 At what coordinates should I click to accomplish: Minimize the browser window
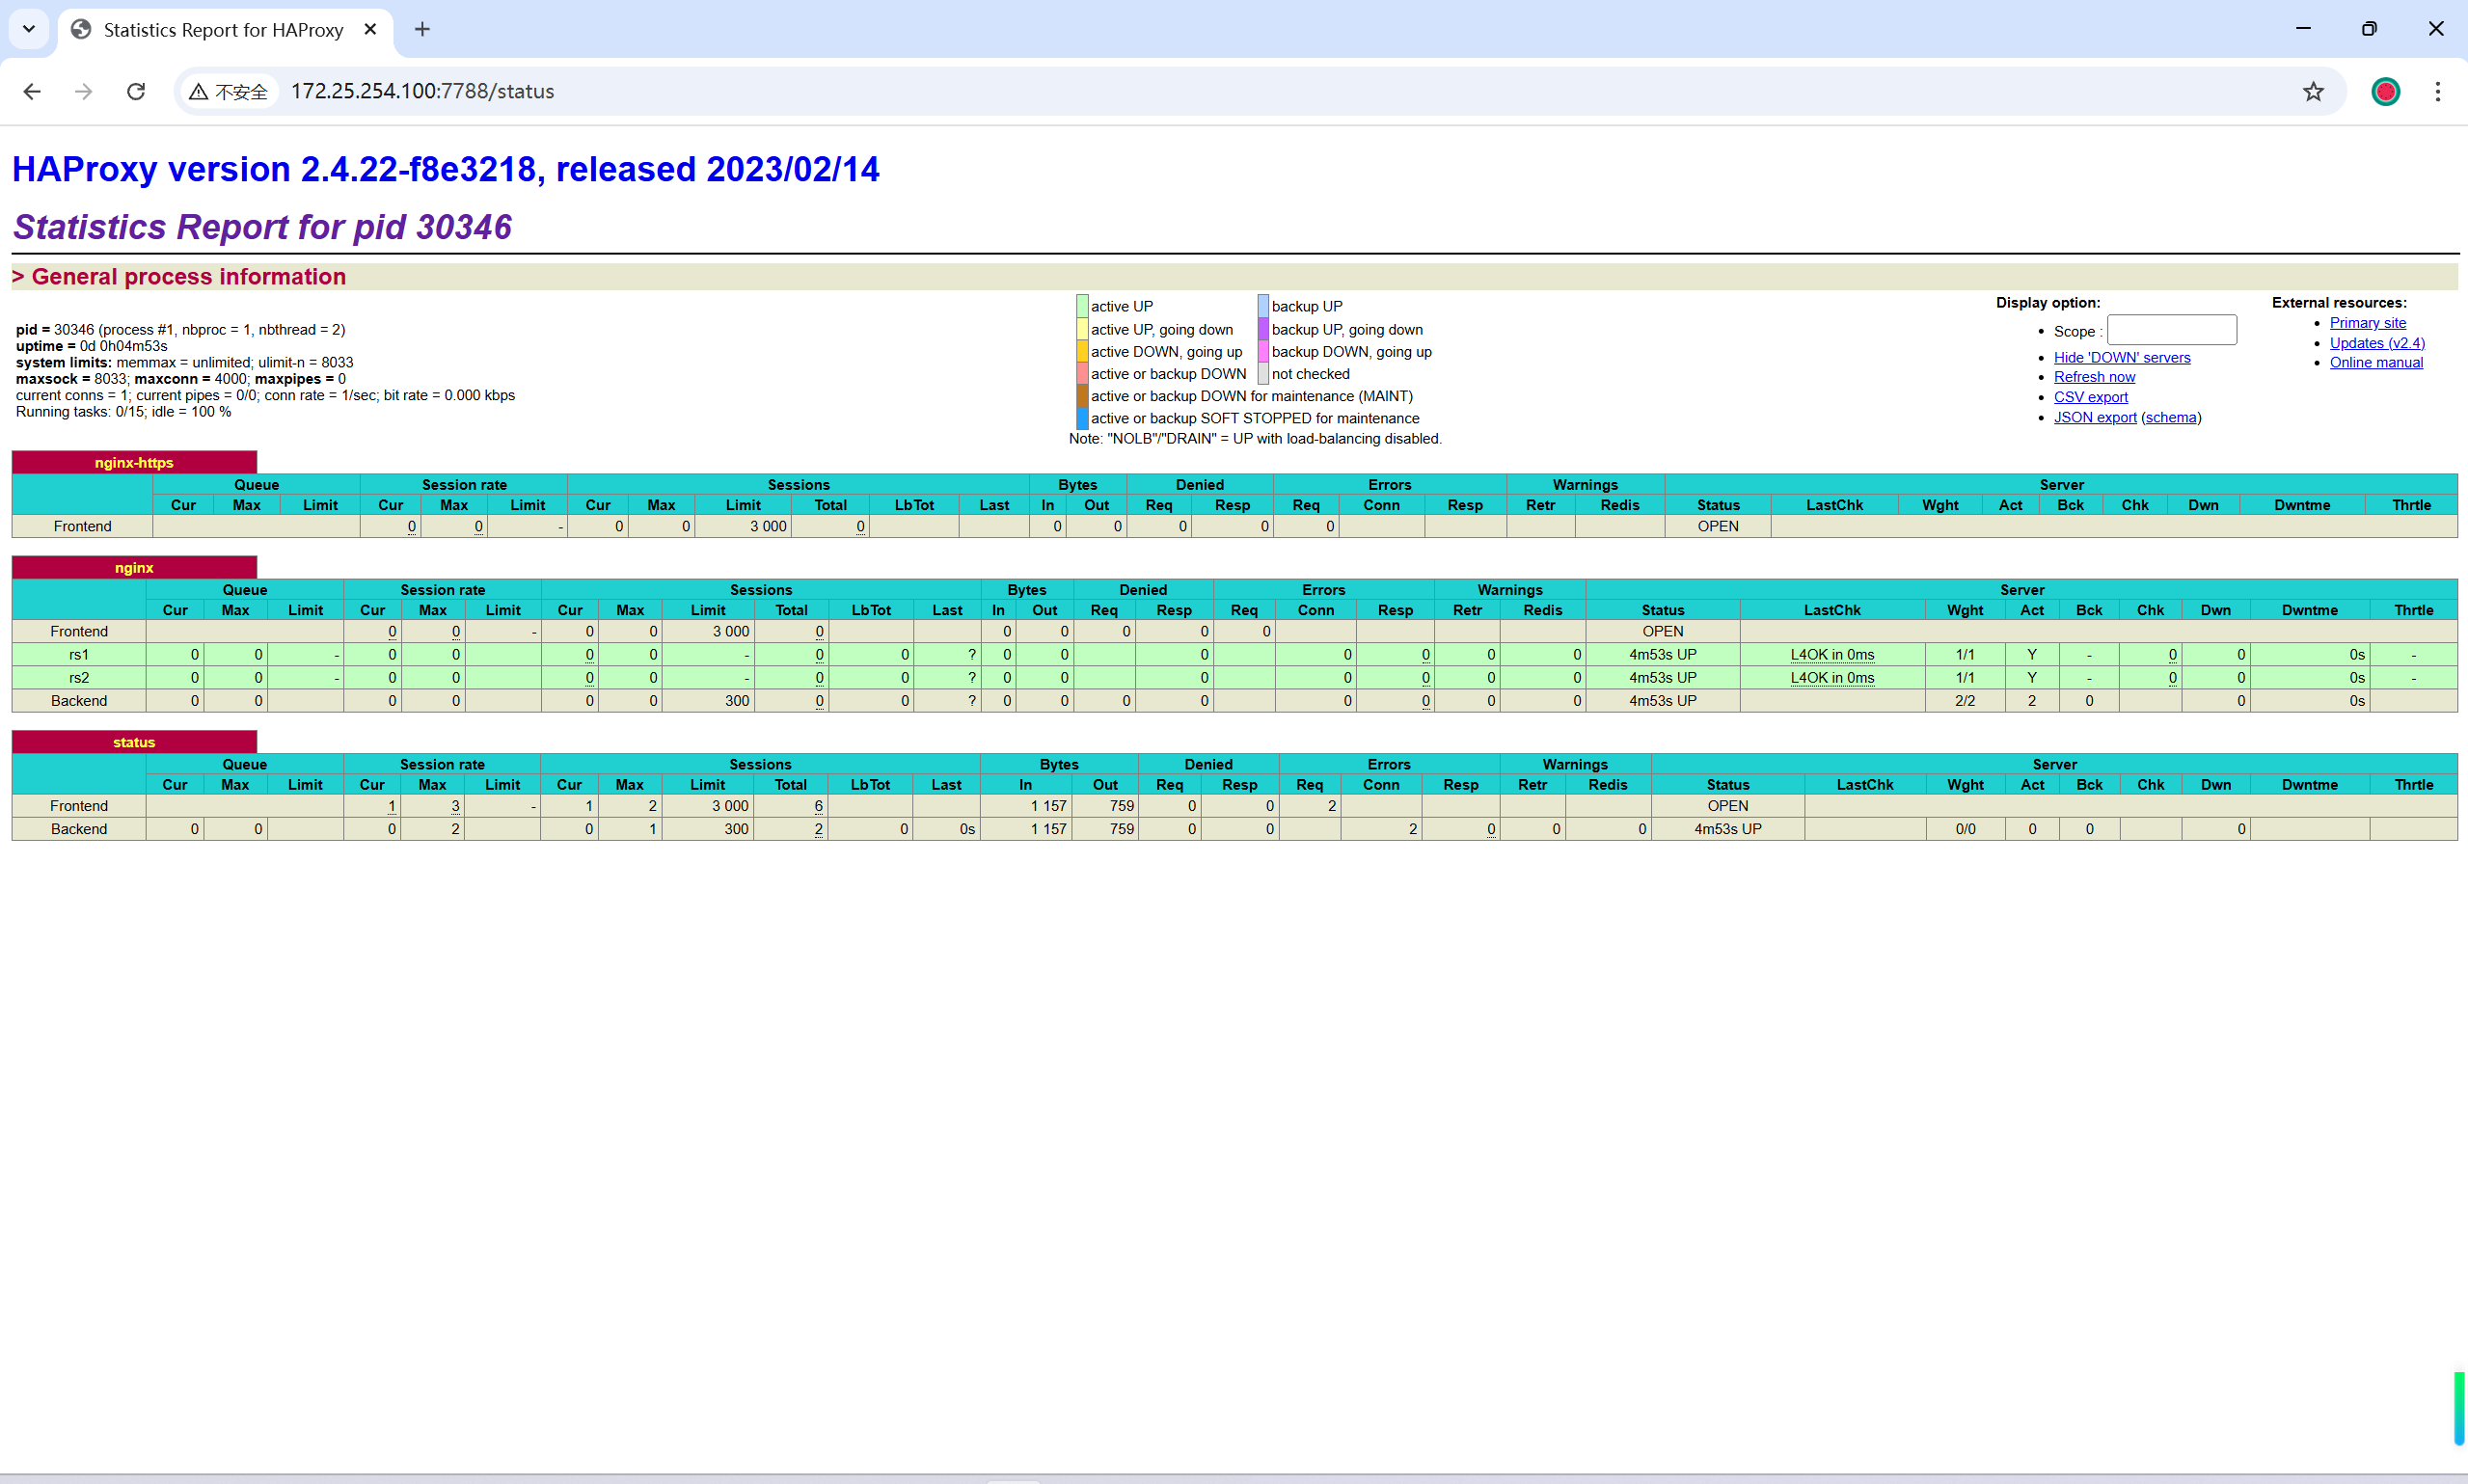[x=2303, y=29]
